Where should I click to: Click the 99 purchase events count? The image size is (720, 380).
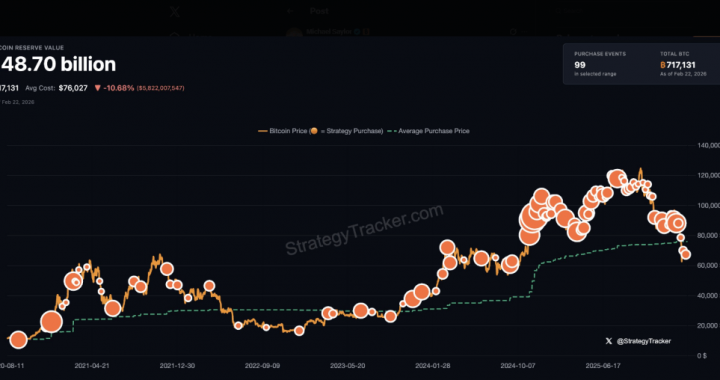[580, 65]
